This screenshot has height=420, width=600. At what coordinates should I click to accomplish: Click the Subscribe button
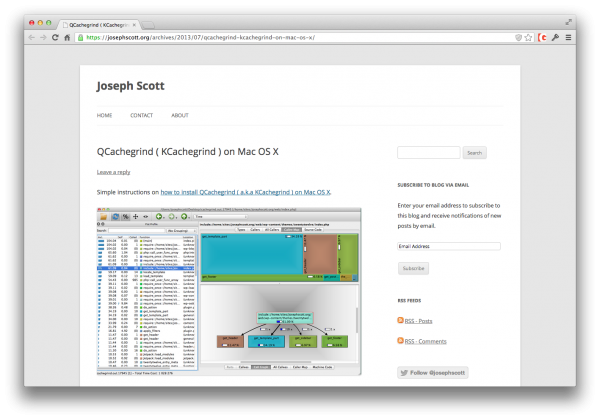pos(413,268)
